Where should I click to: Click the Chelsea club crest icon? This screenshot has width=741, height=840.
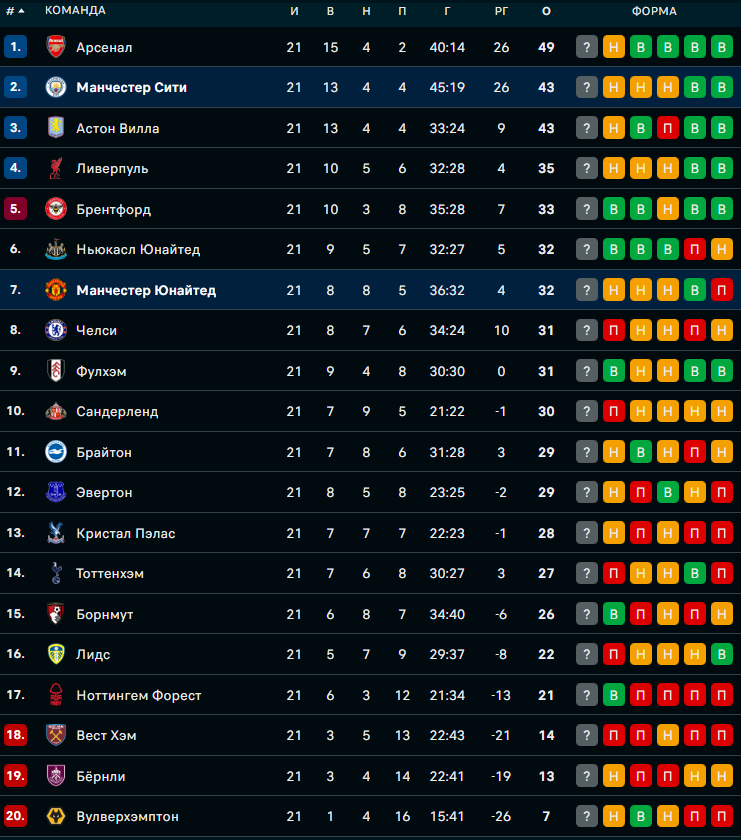click(x=56, y=330)
